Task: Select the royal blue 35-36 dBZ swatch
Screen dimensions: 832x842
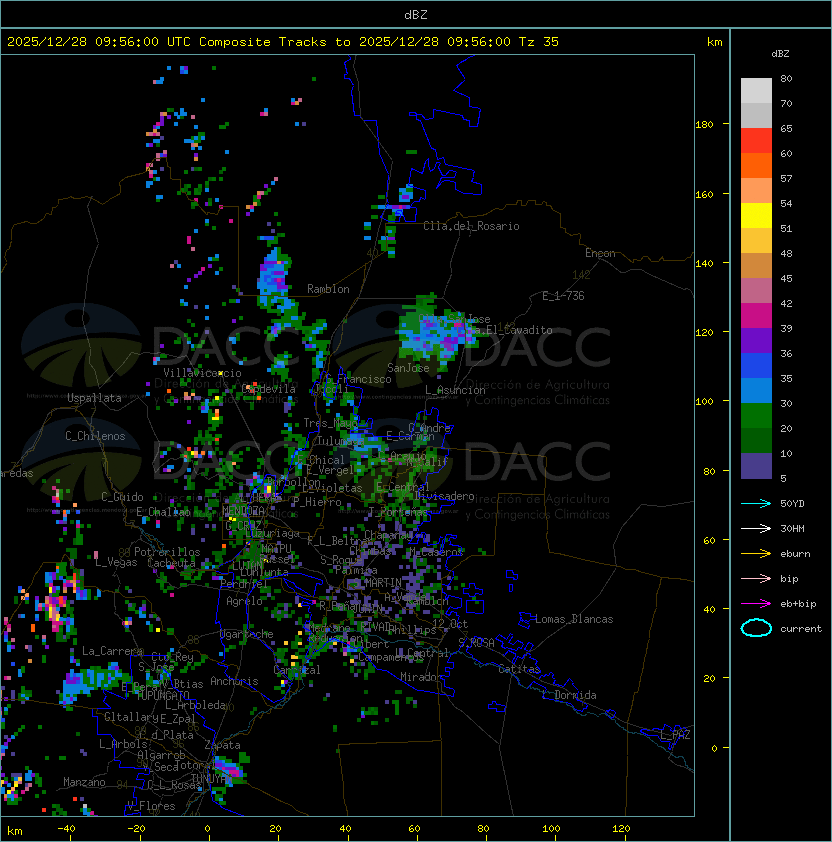Action: (756, 365)
